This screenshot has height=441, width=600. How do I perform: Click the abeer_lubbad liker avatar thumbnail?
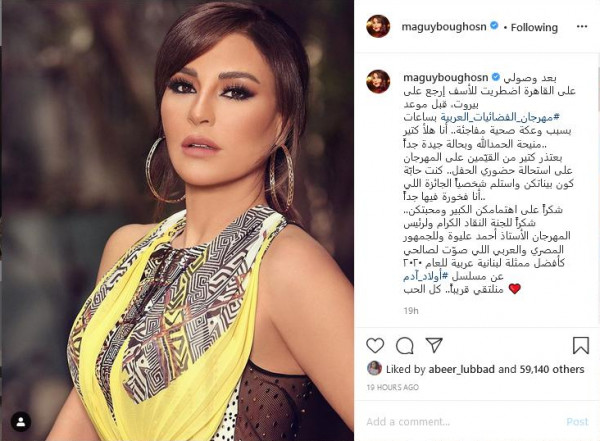point(374,369)
